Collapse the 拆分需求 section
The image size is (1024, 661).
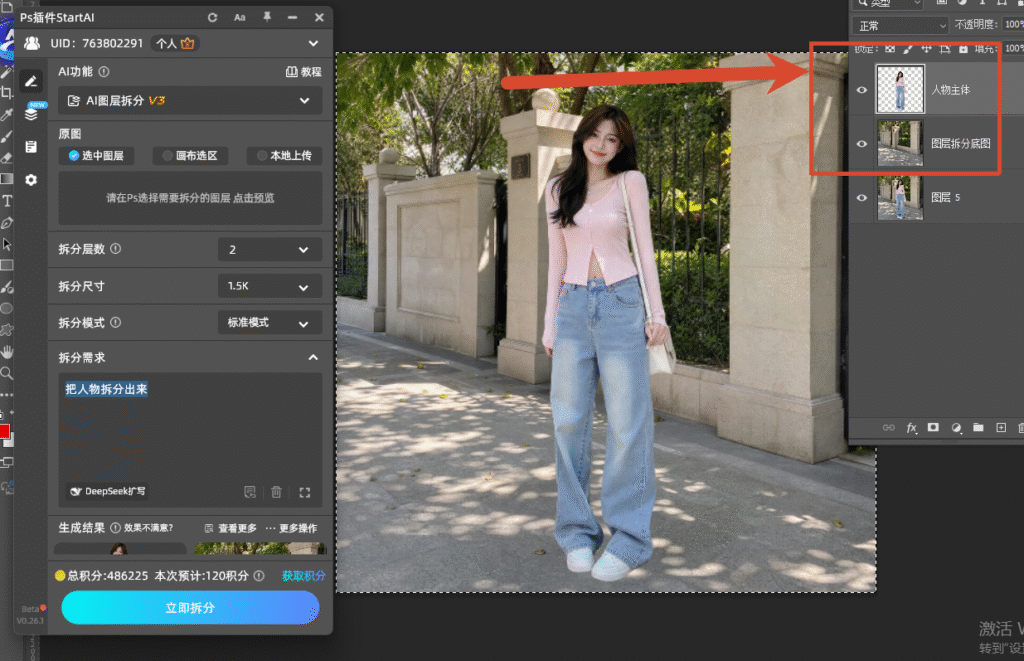(313, 358)
